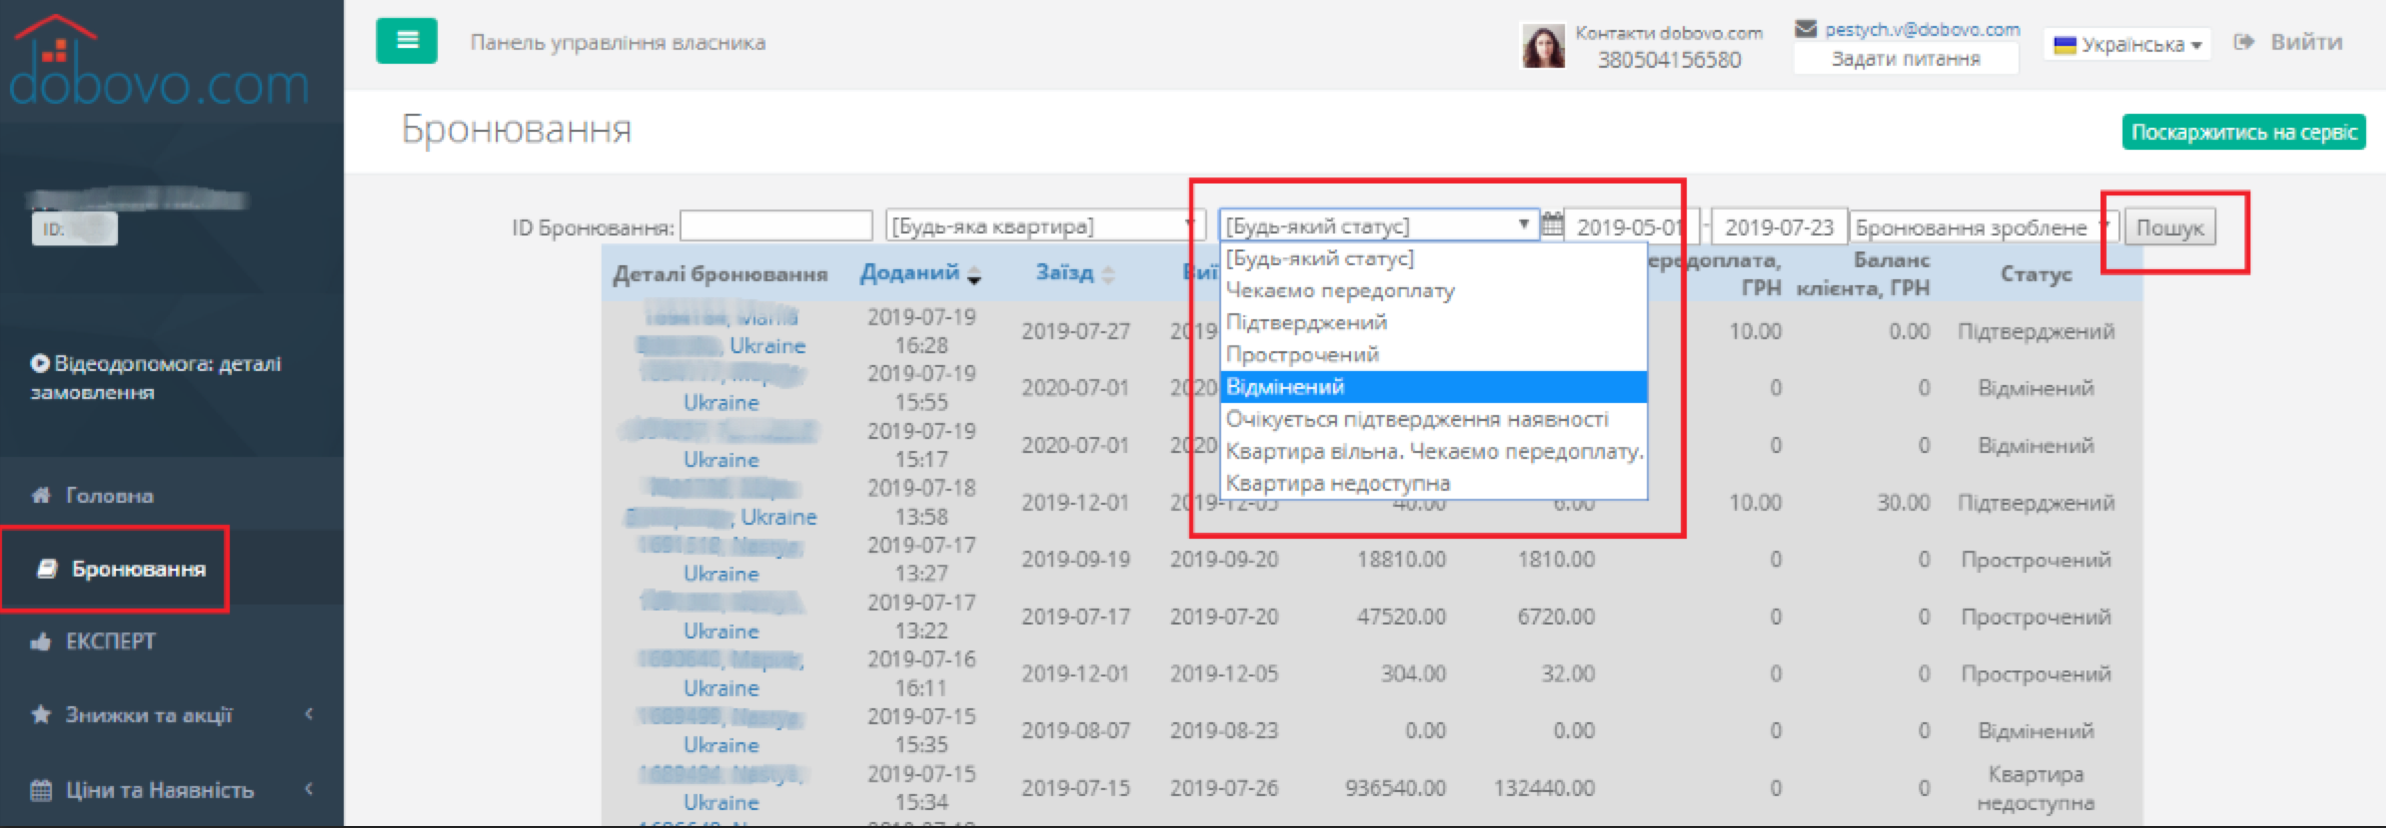2386x828 pixels.
Task: Open the 'ЕКСПЕРТ' sidebar item
Action: [x=111, y=641]
